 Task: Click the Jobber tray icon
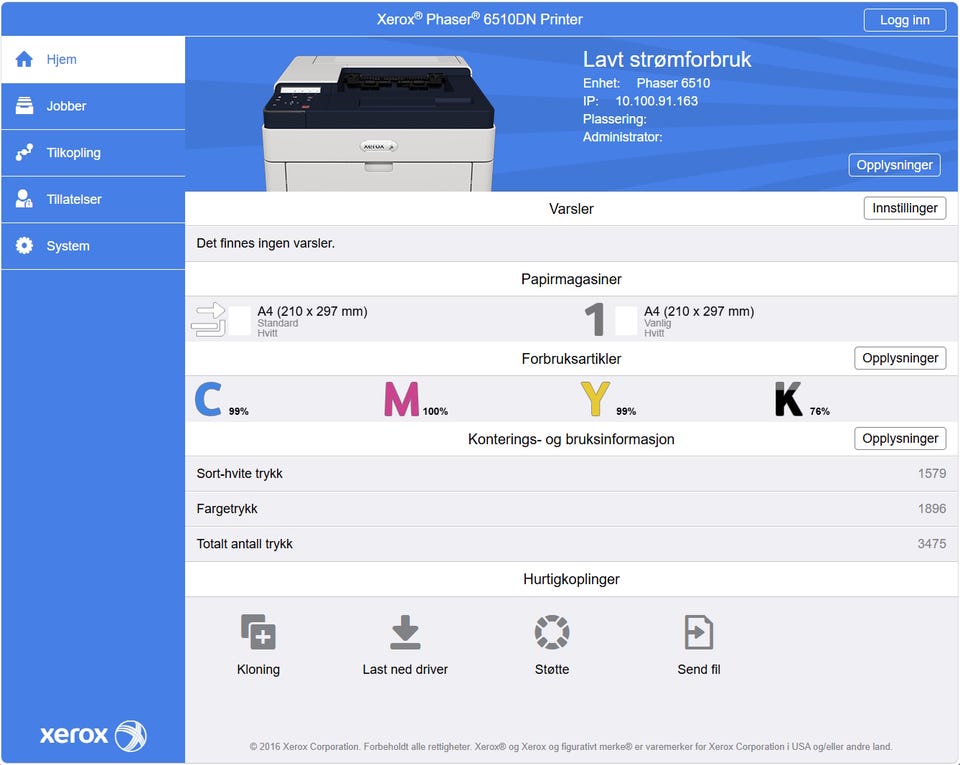tap(24, 106)
